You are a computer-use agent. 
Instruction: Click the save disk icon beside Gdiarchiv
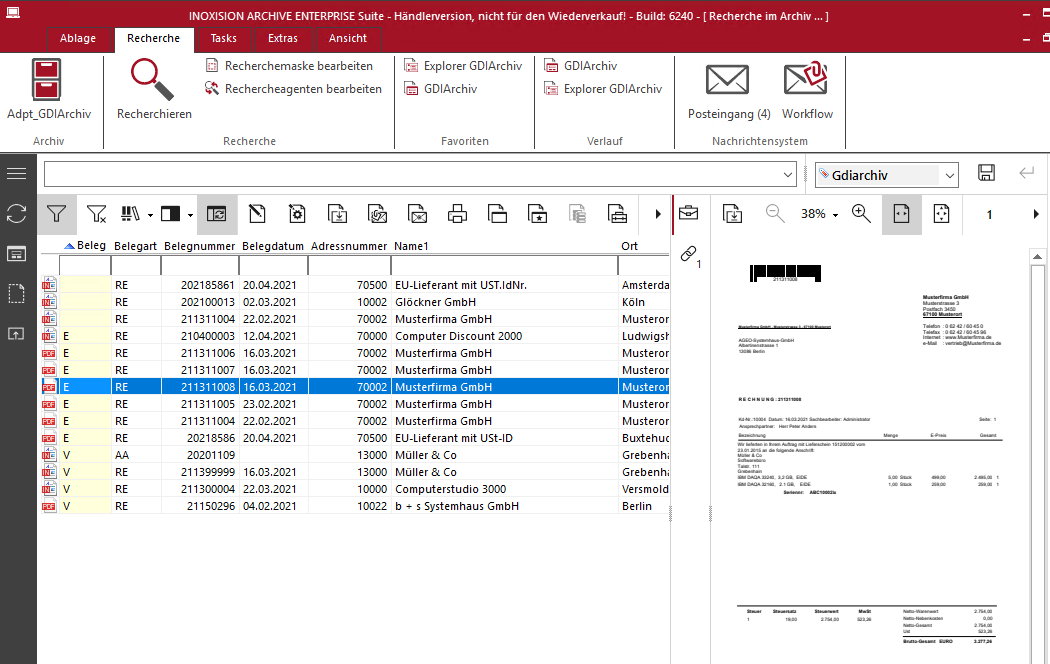(986, 174)
